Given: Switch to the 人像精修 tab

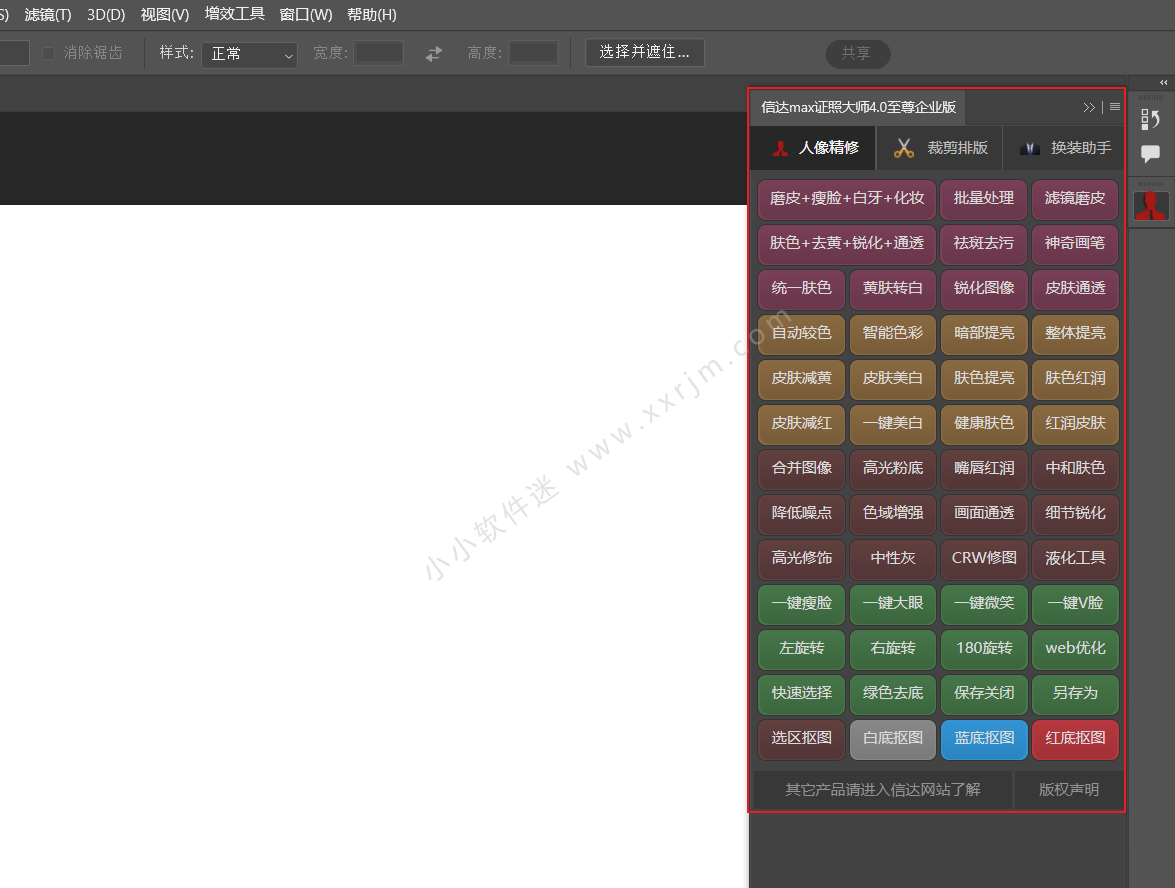Looking at the screenshot, I should click(x=814, y=148).
